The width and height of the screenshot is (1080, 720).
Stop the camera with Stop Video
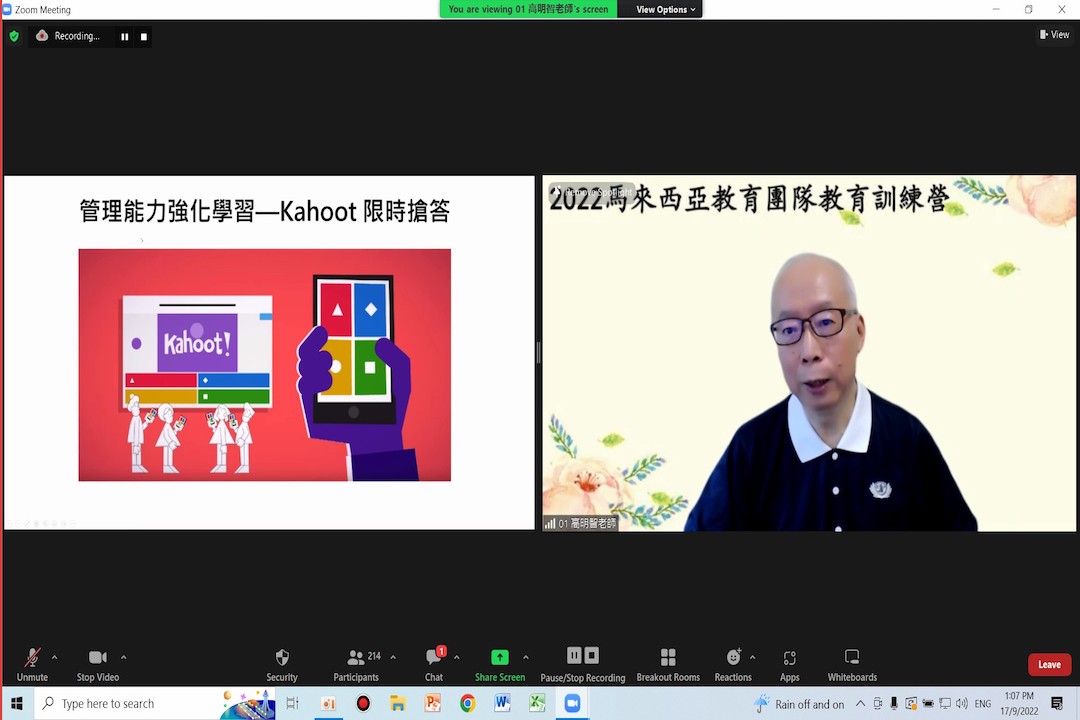click(98, 664)
